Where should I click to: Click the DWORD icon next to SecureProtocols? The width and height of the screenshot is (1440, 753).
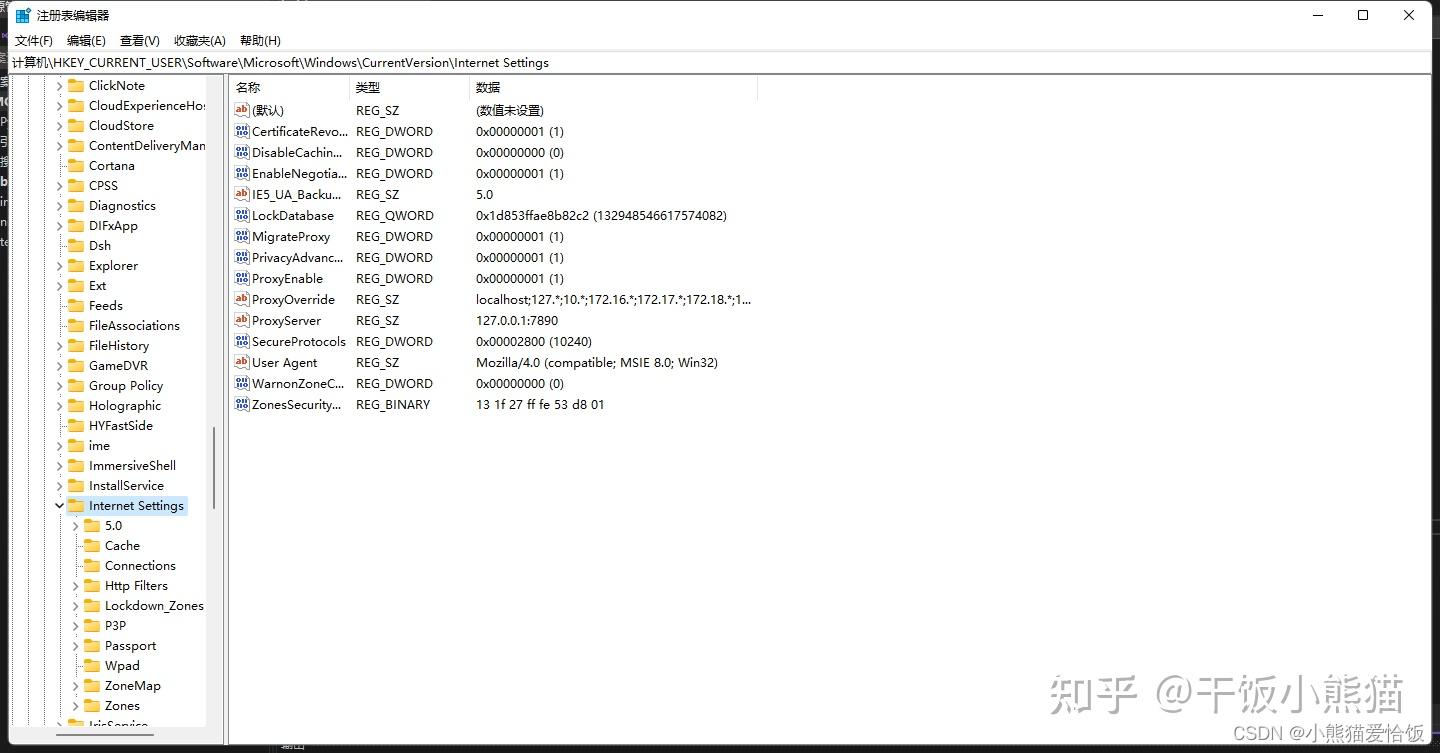point(240,341)
